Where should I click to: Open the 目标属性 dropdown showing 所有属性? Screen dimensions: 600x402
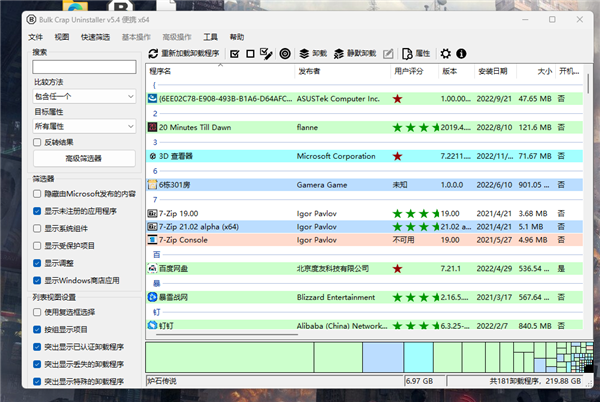[x=84, y=126]
